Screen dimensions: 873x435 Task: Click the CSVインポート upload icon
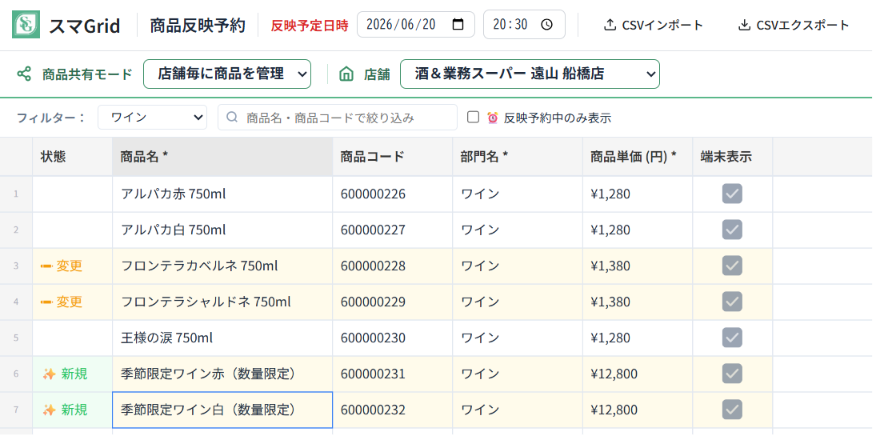coord(610,25)
